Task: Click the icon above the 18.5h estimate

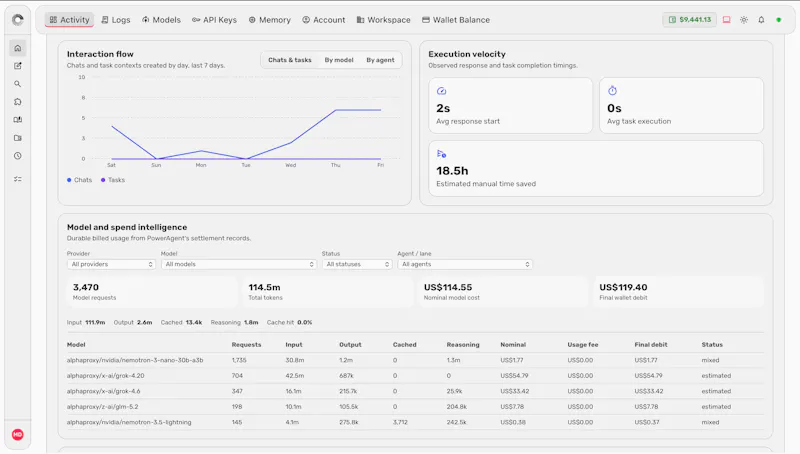Action: pyautogui.click(x=441, y=154)
